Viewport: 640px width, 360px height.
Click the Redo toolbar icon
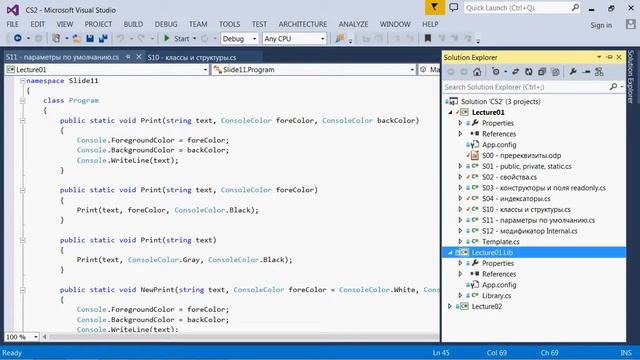pyautogui.click(x=141, y=38)
